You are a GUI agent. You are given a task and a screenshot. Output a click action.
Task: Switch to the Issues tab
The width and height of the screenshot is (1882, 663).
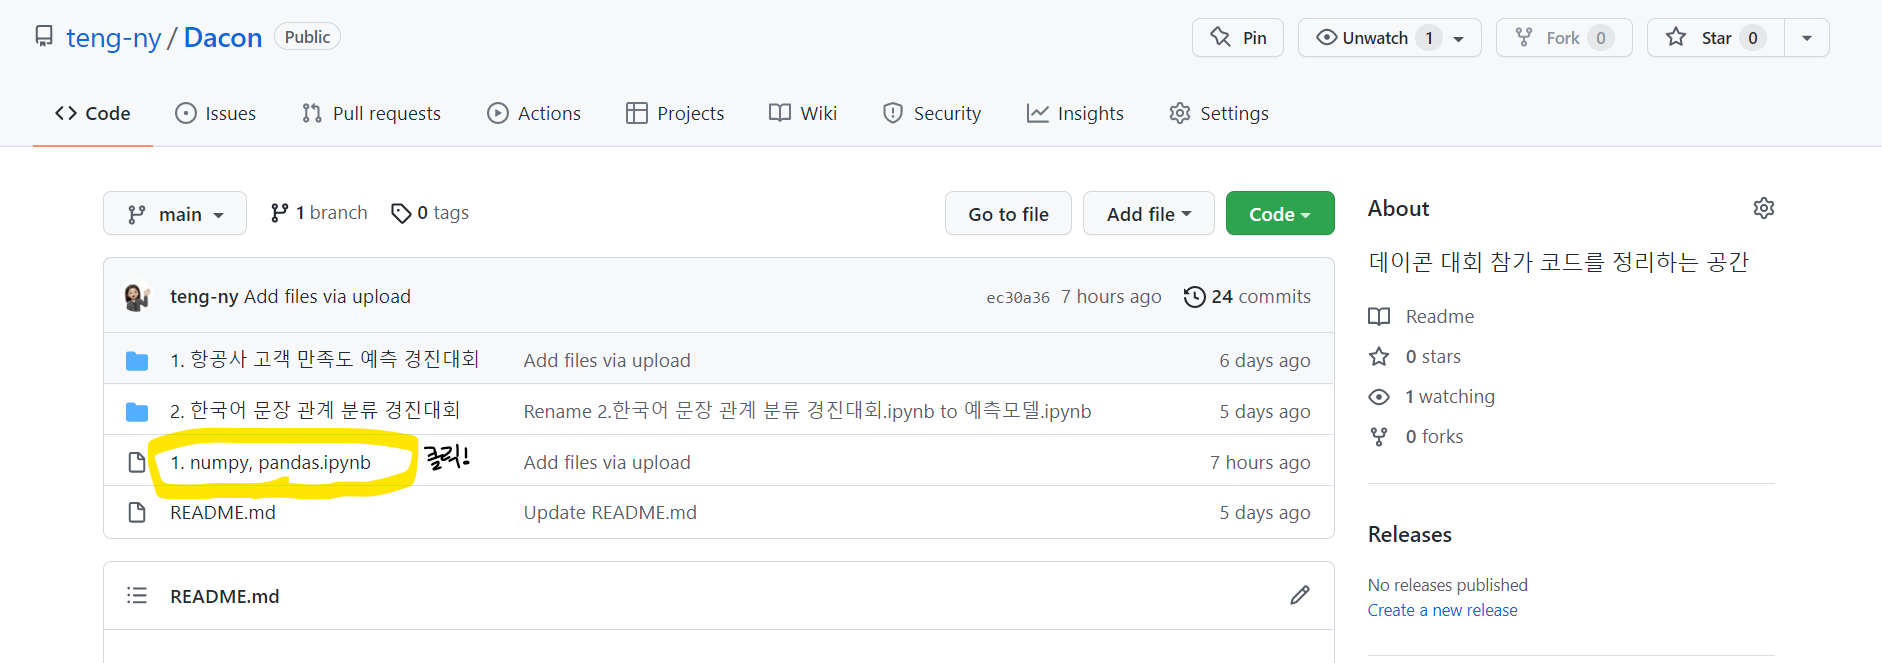coord(215,114)
